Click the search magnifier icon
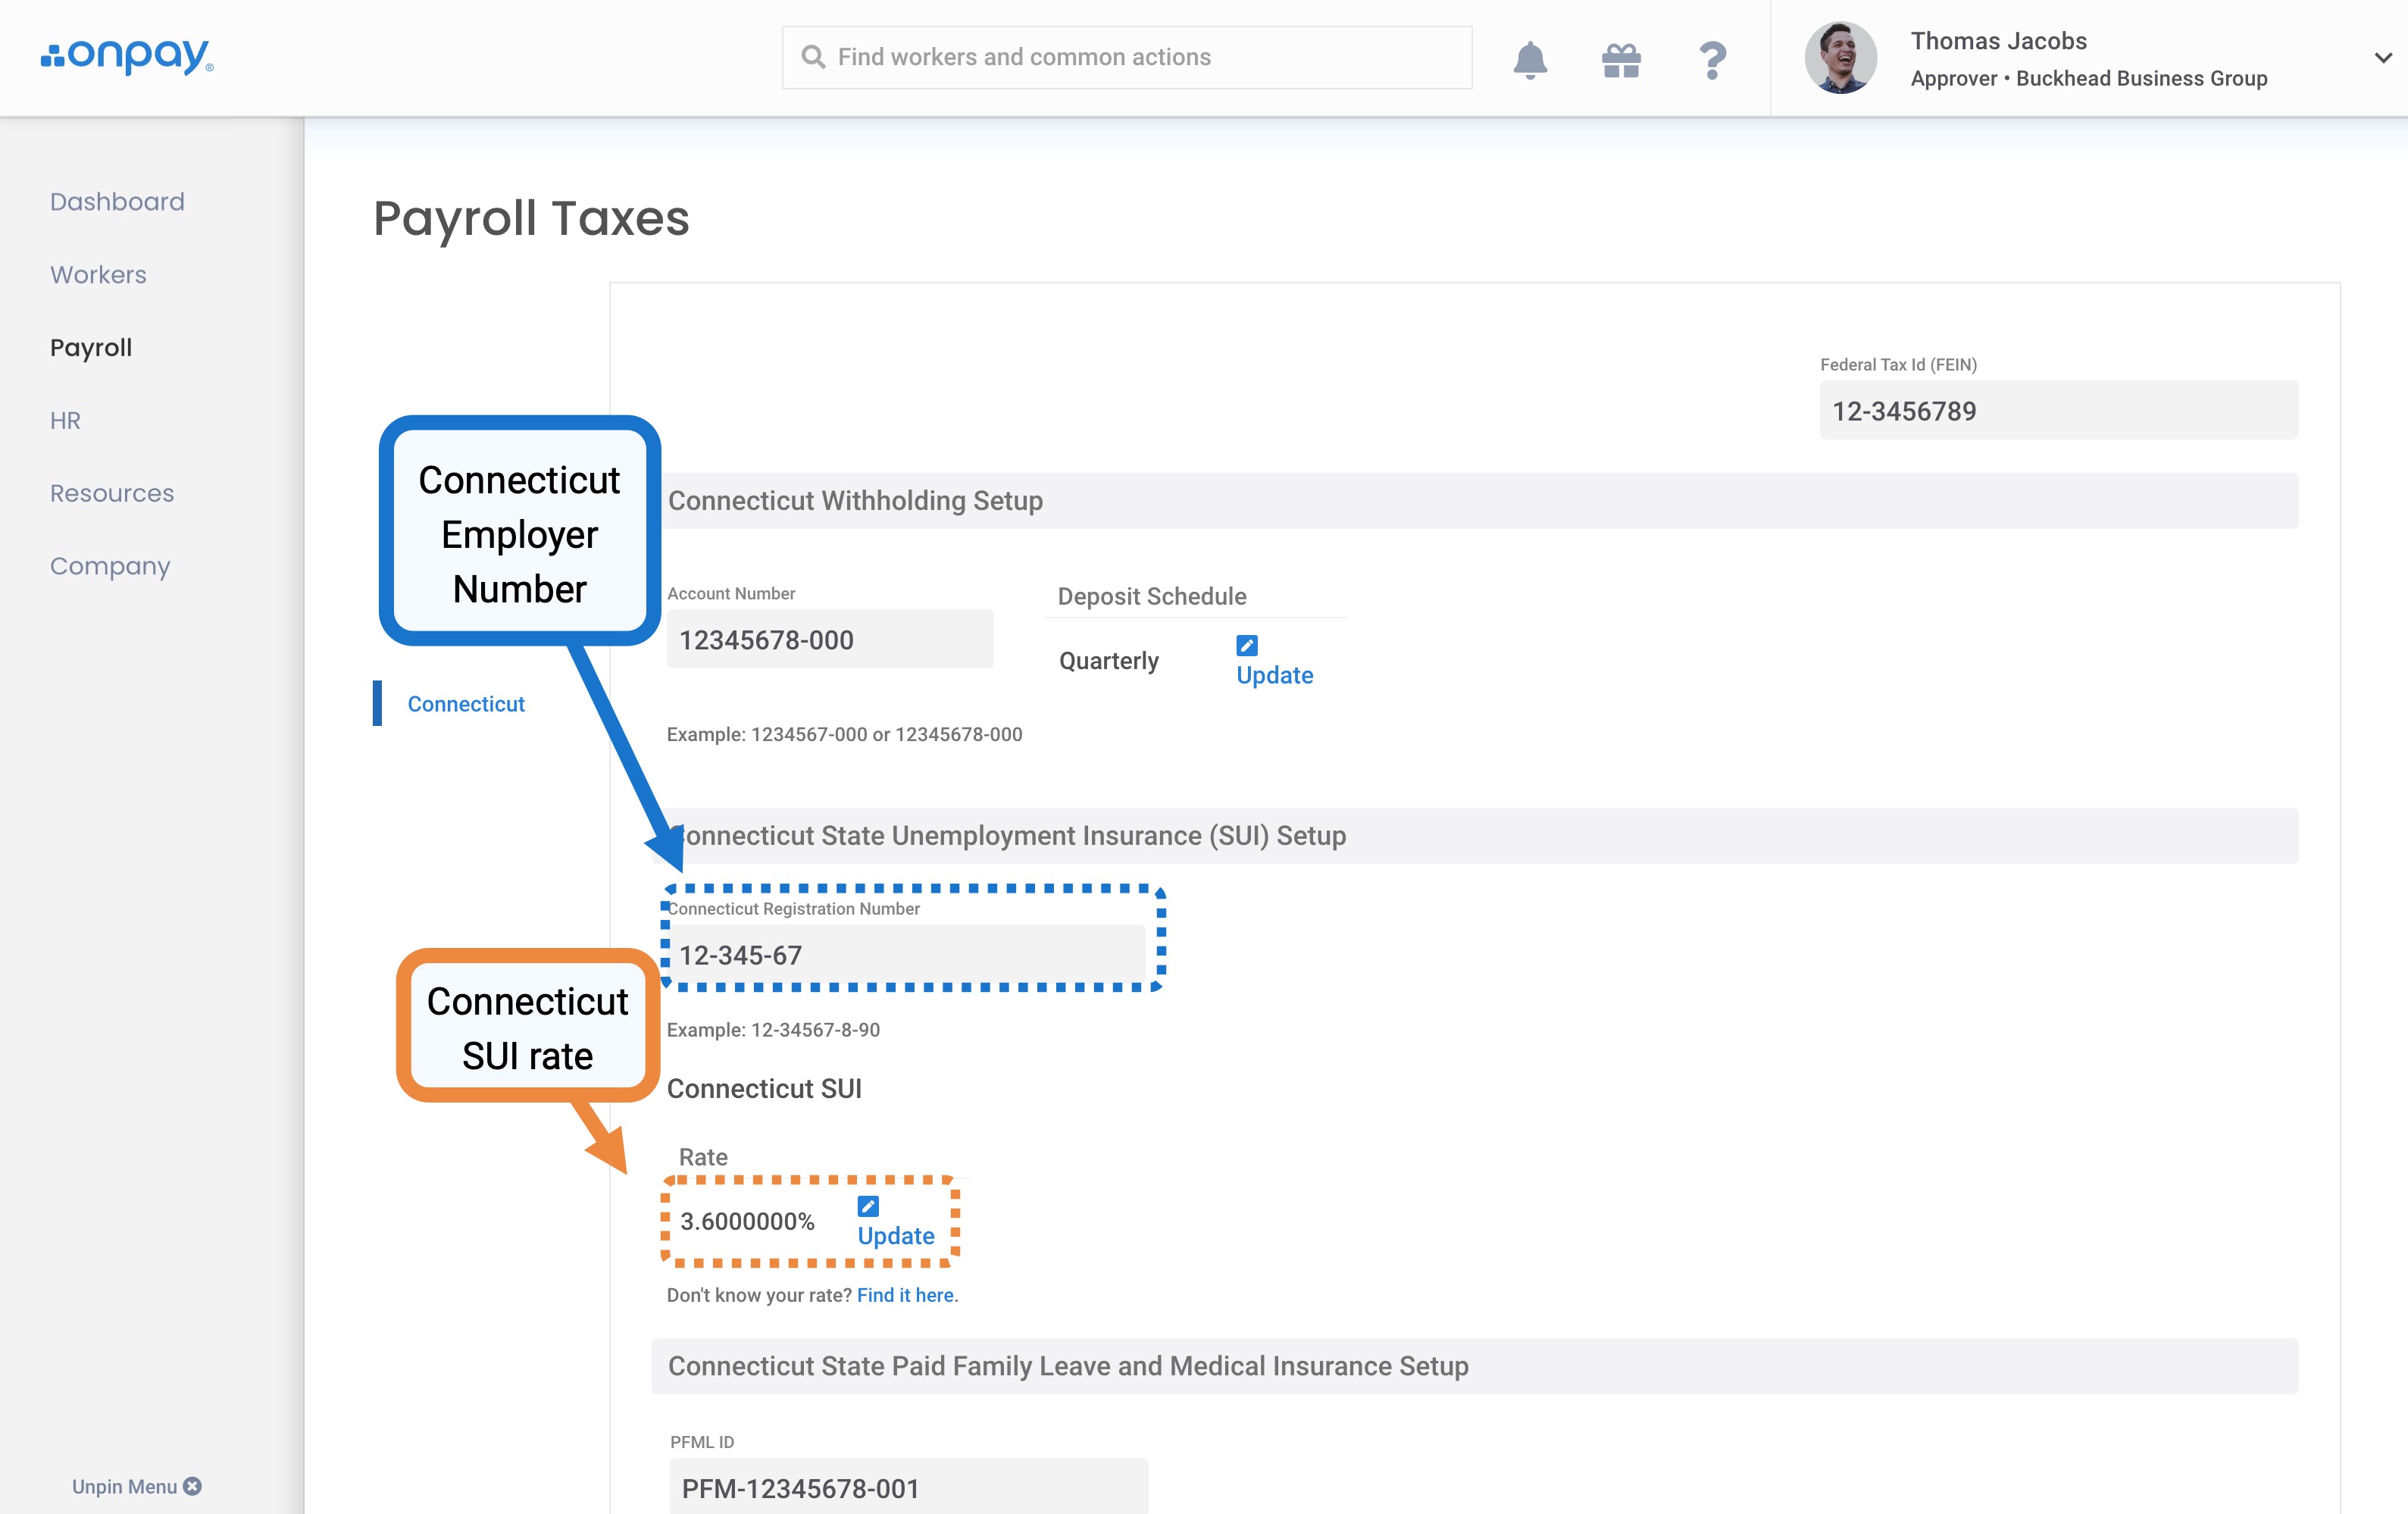 tap(813, 57)
